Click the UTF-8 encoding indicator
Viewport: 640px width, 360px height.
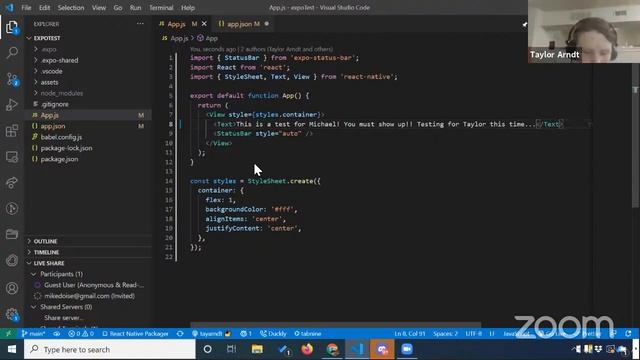tap(473, 333)
